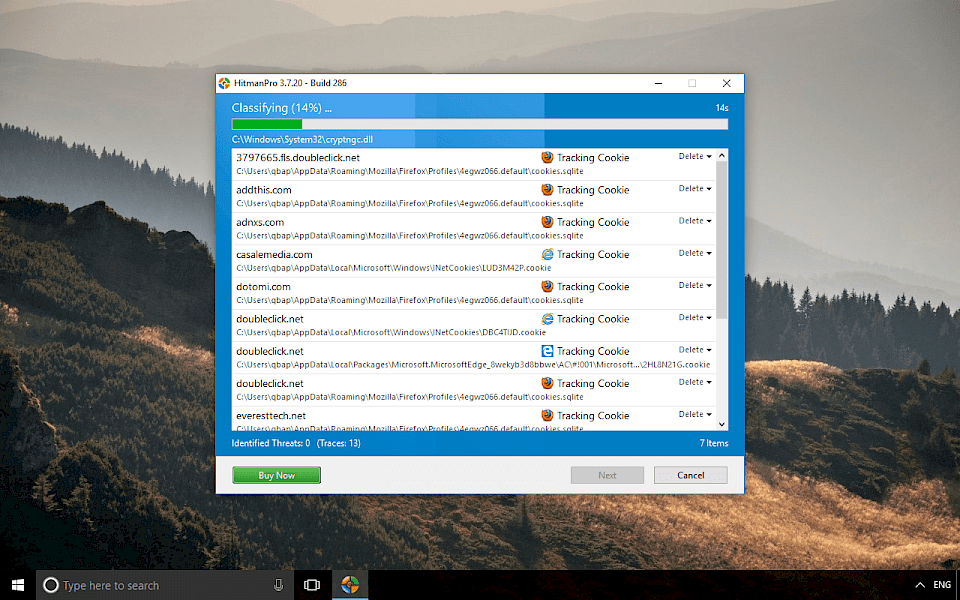The height and width of the screenshot is (600, 960).
Task: Click the 'Classifying (14%) ...' heading
Action: point(282,108)
